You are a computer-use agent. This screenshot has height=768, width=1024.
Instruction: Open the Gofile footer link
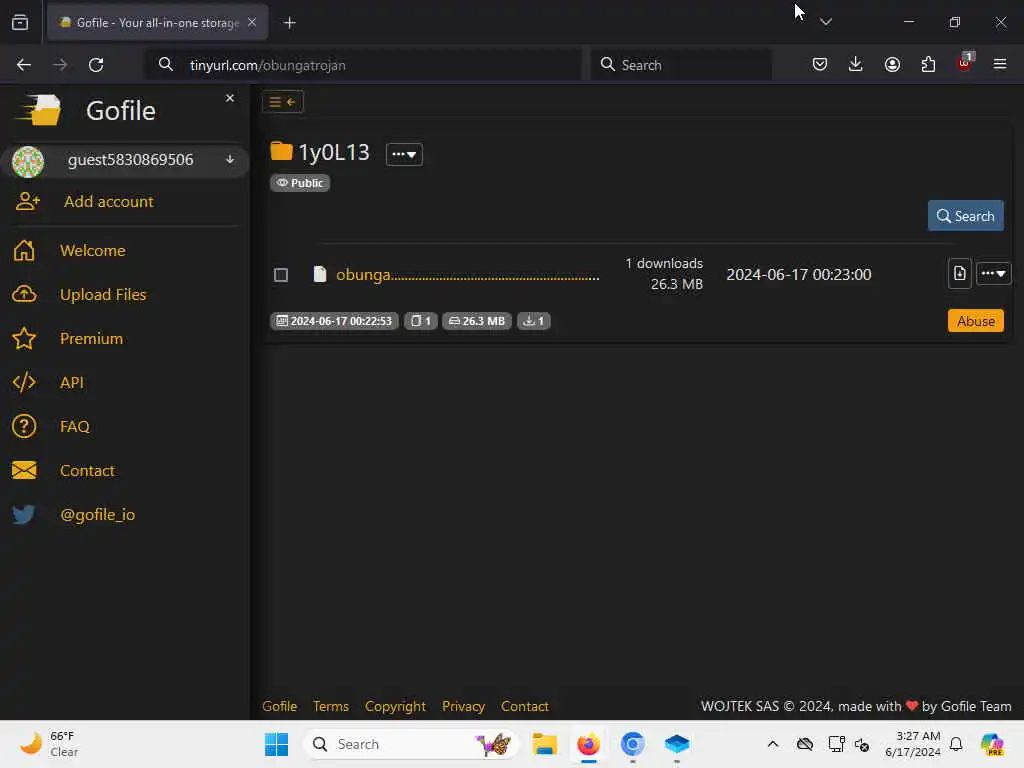pyautogui.click(x=280, y=707)
